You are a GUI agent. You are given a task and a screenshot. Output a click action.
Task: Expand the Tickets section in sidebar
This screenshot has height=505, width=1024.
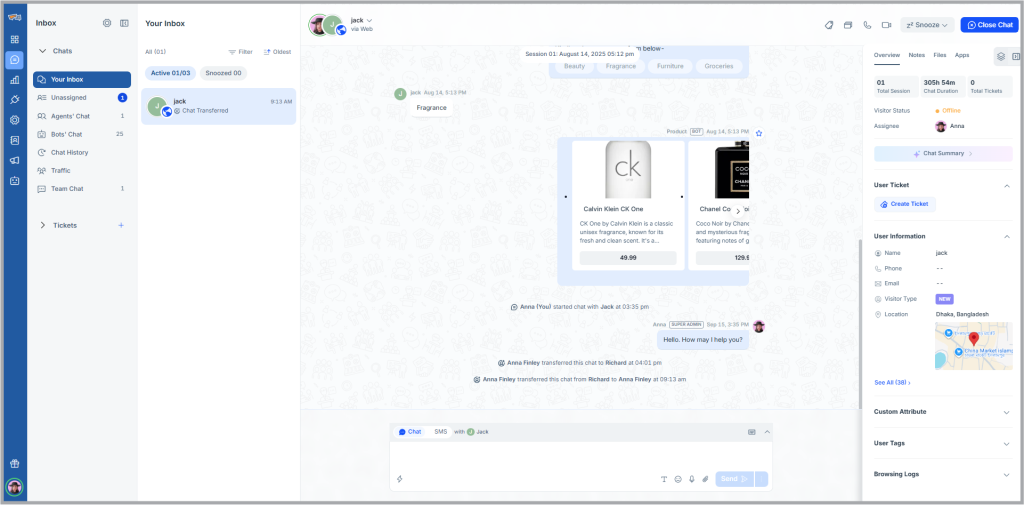tap(42, 225)
